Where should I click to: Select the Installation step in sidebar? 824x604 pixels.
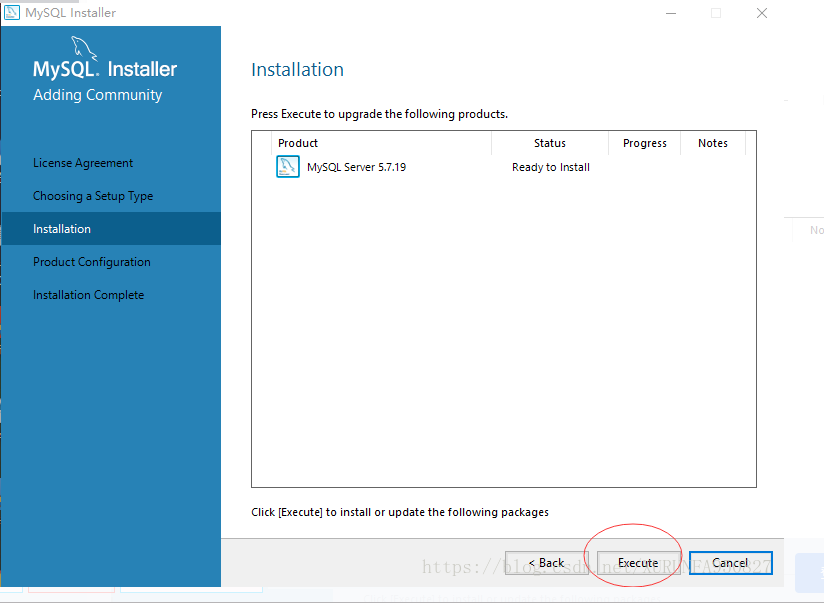click(111, 229)
